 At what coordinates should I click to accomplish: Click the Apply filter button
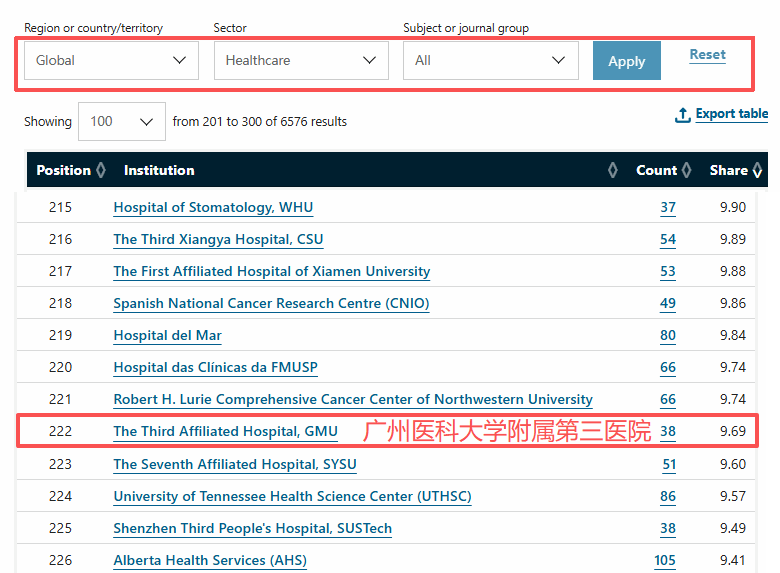(627, 61)
